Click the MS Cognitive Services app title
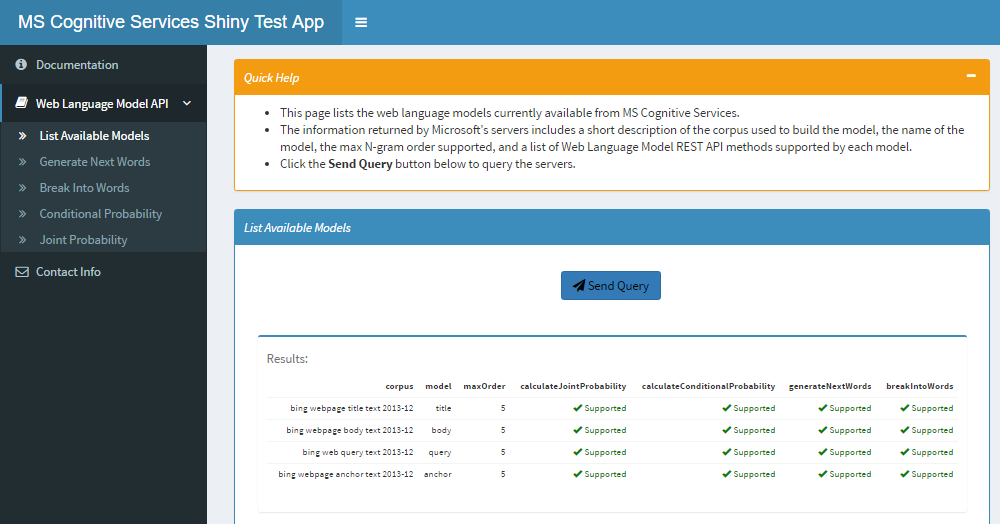The height and width of the screenshot is (524, 1000). tap(171, 22)
